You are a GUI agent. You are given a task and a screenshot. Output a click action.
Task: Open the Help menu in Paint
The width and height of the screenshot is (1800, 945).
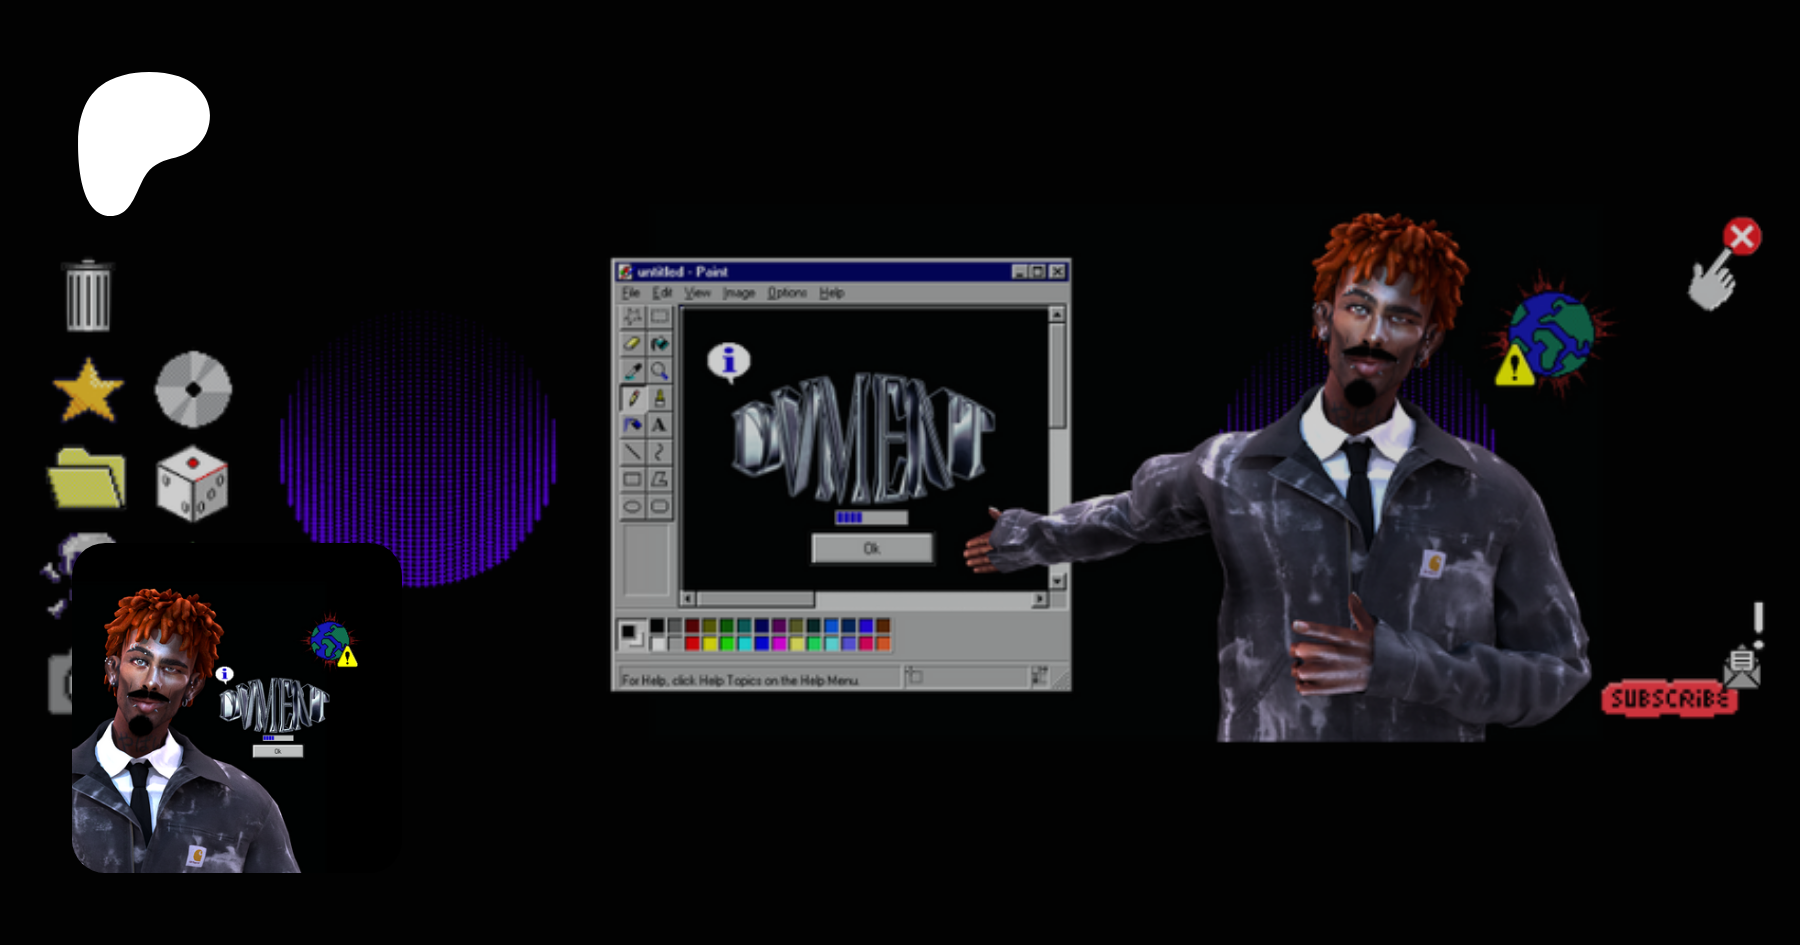pyautogui.click(x=832, y=293)
